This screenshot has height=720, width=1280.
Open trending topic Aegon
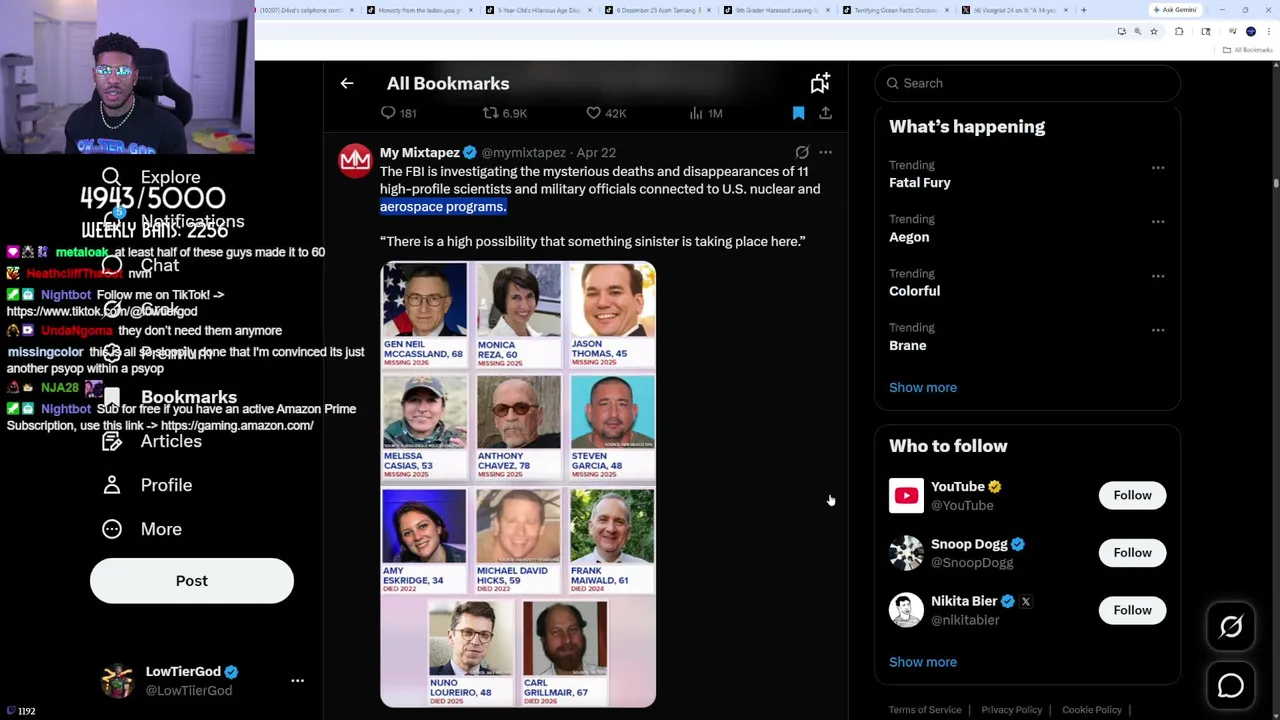(909, 237)
